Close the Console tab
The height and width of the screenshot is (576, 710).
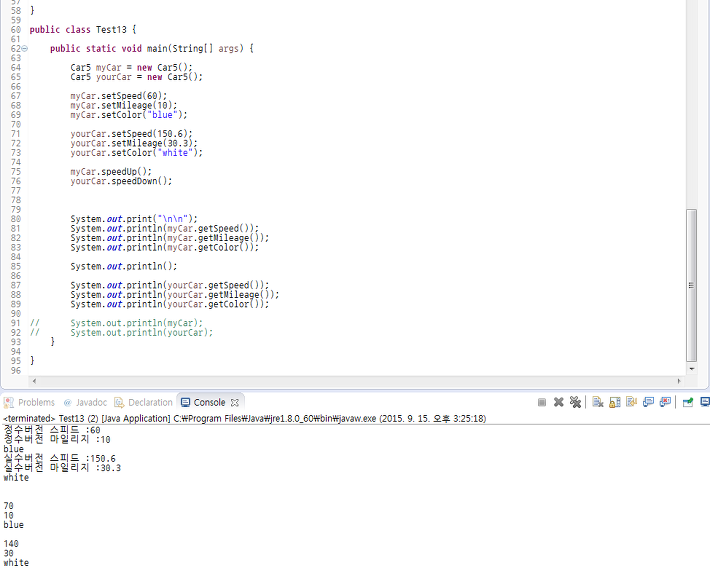click(235, 402)
